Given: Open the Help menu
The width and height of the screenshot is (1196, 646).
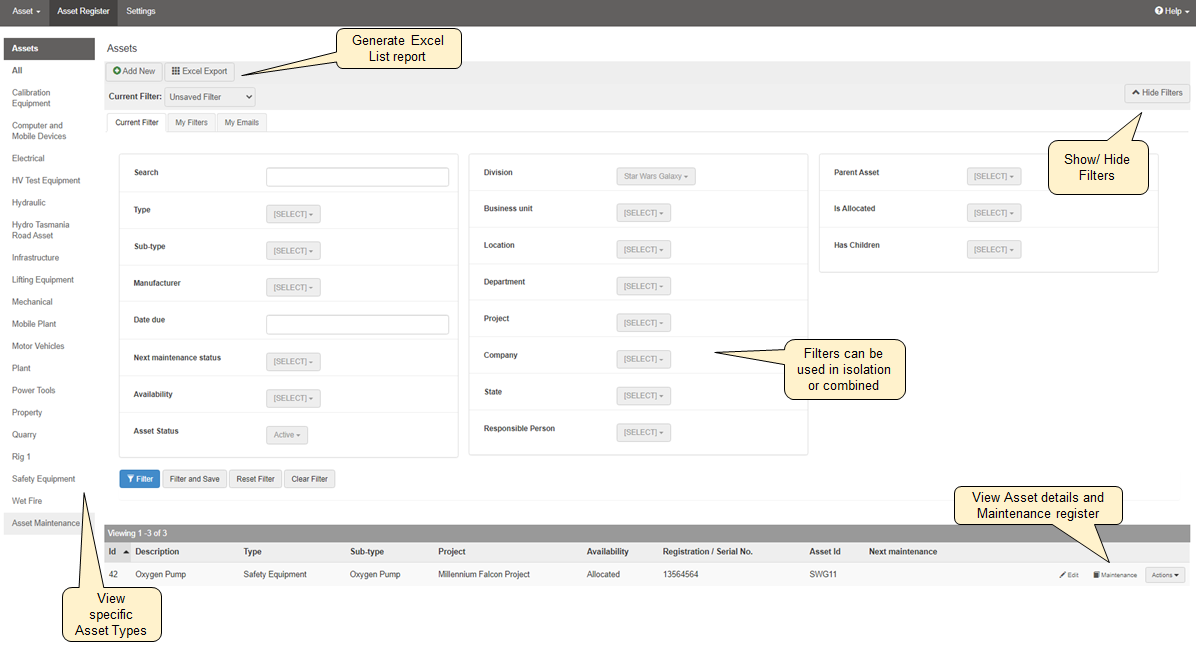Looking at the screenshot, I should [1168, 11].
